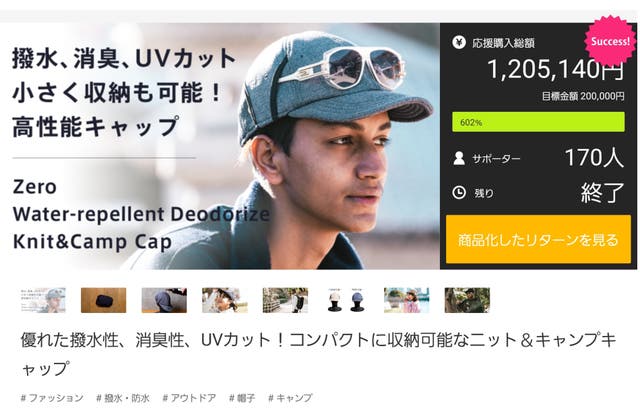Open the #帽子 hashtag
The image size is (640, 414).
click(242, 398)
